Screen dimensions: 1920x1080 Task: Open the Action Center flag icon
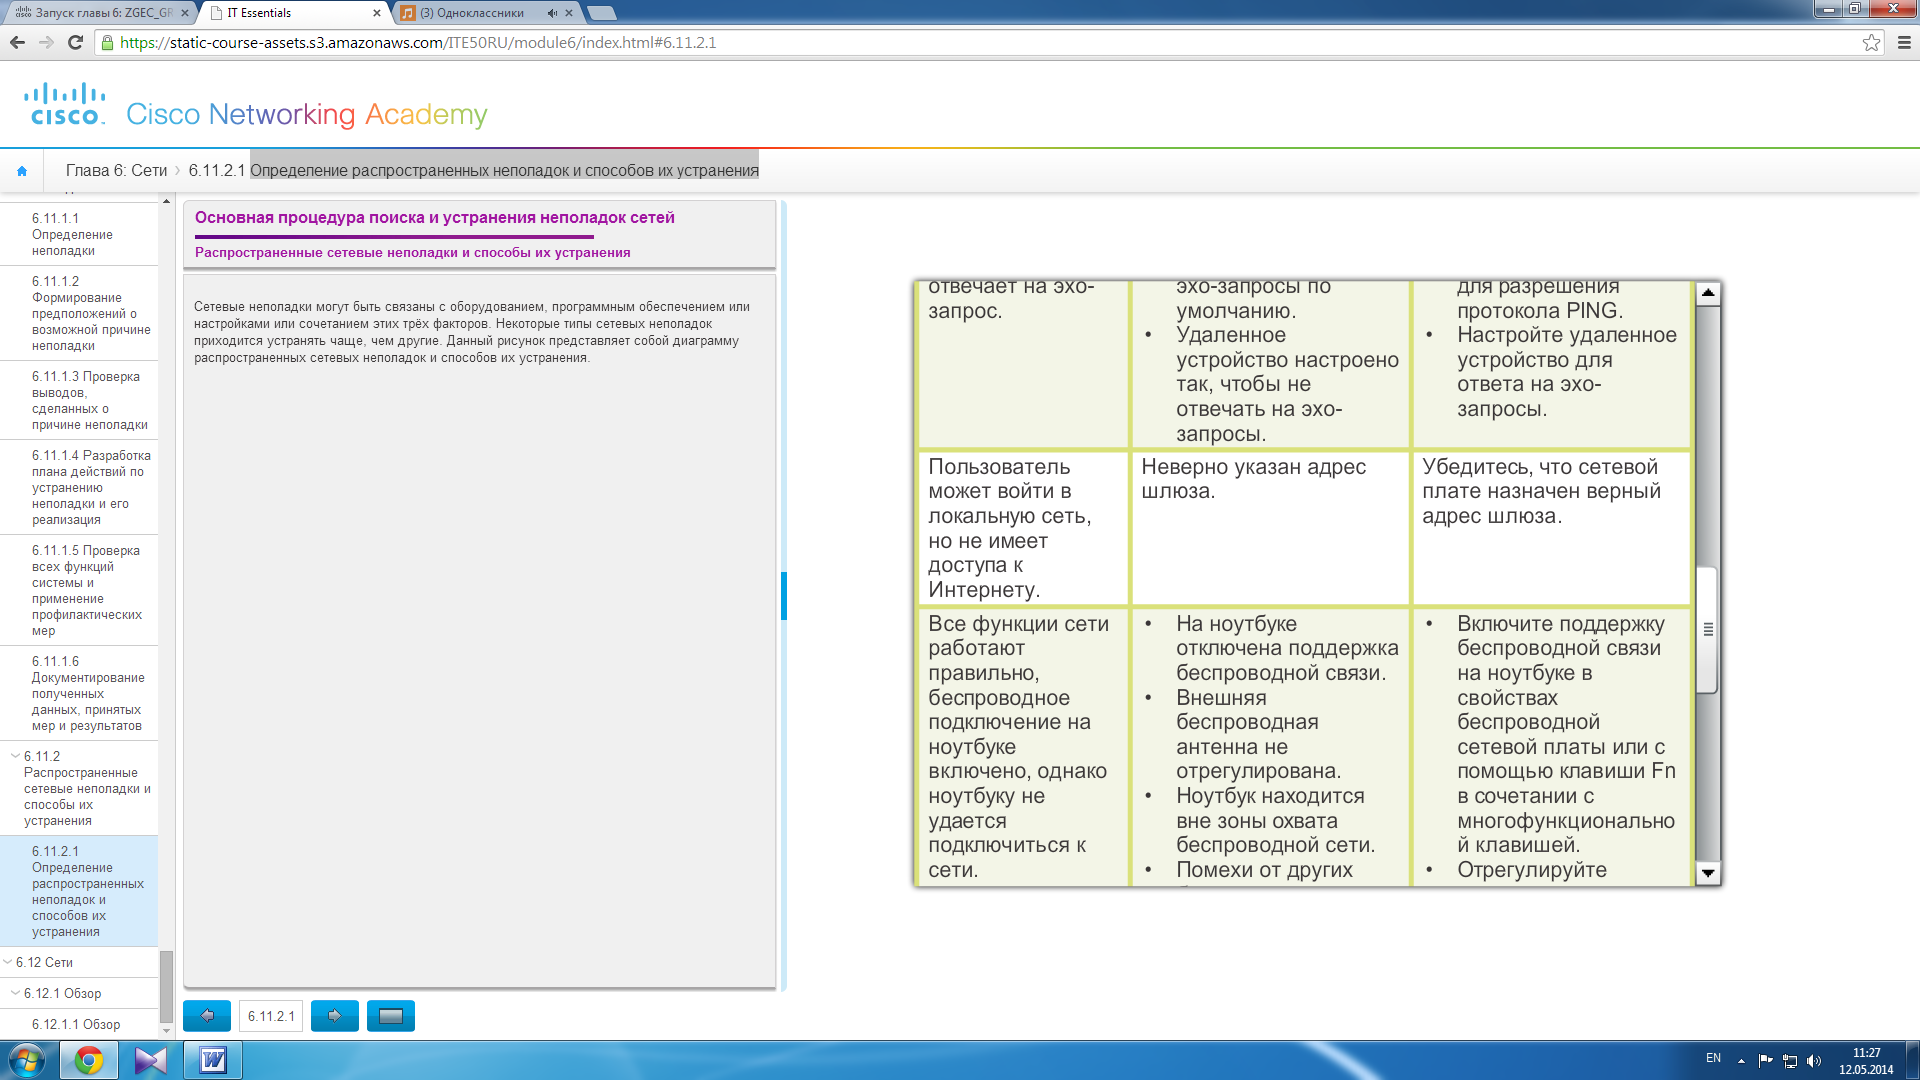pyautogui.click(x=1766, y=1061)
